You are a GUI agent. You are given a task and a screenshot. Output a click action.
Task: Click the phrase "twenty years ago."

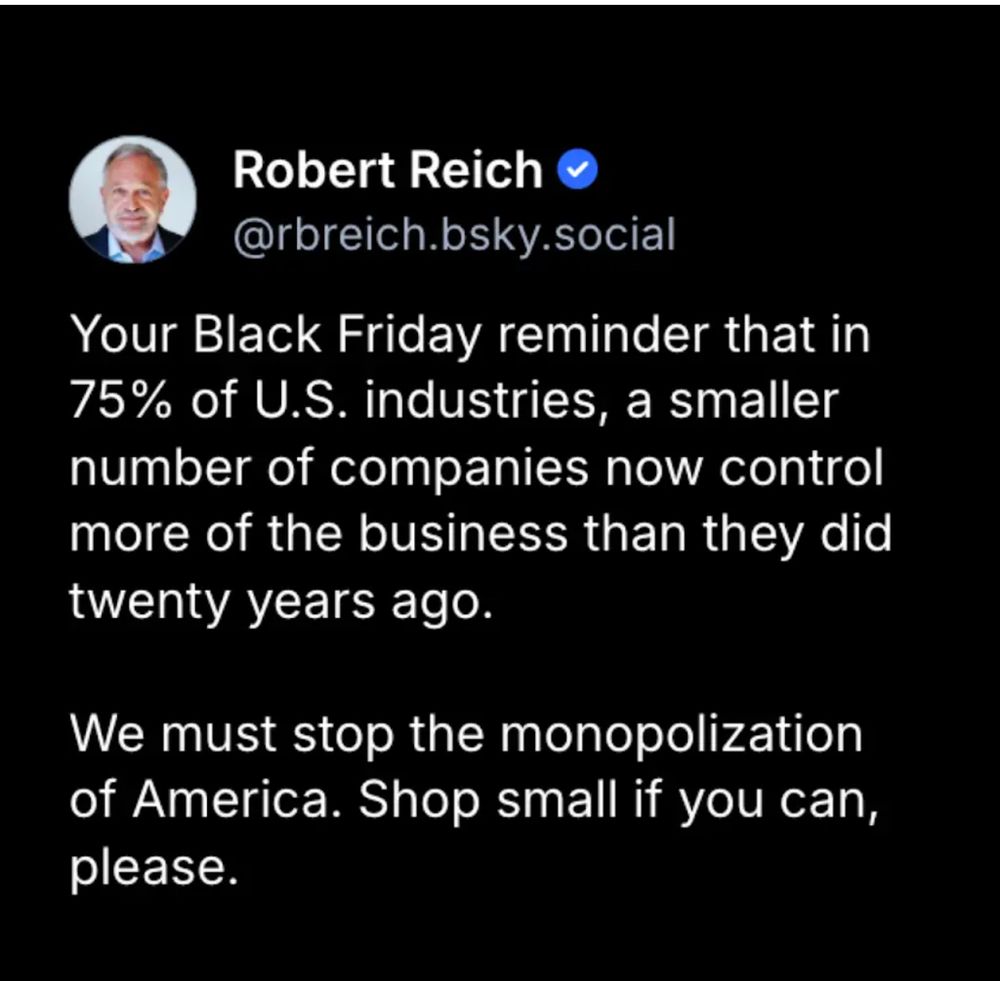(x=281, y=601)
